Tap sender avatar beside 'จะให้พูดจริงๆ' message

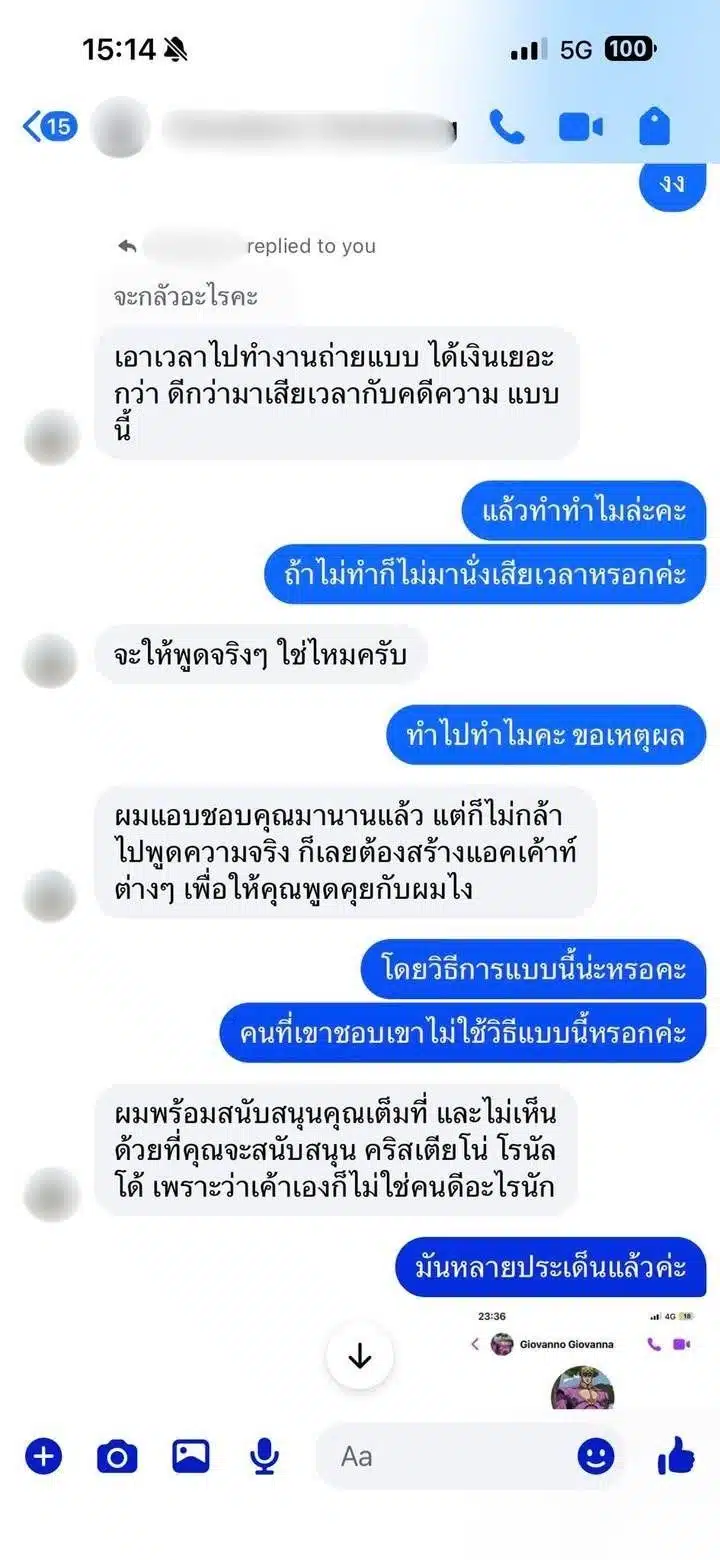tap(50, 660)
